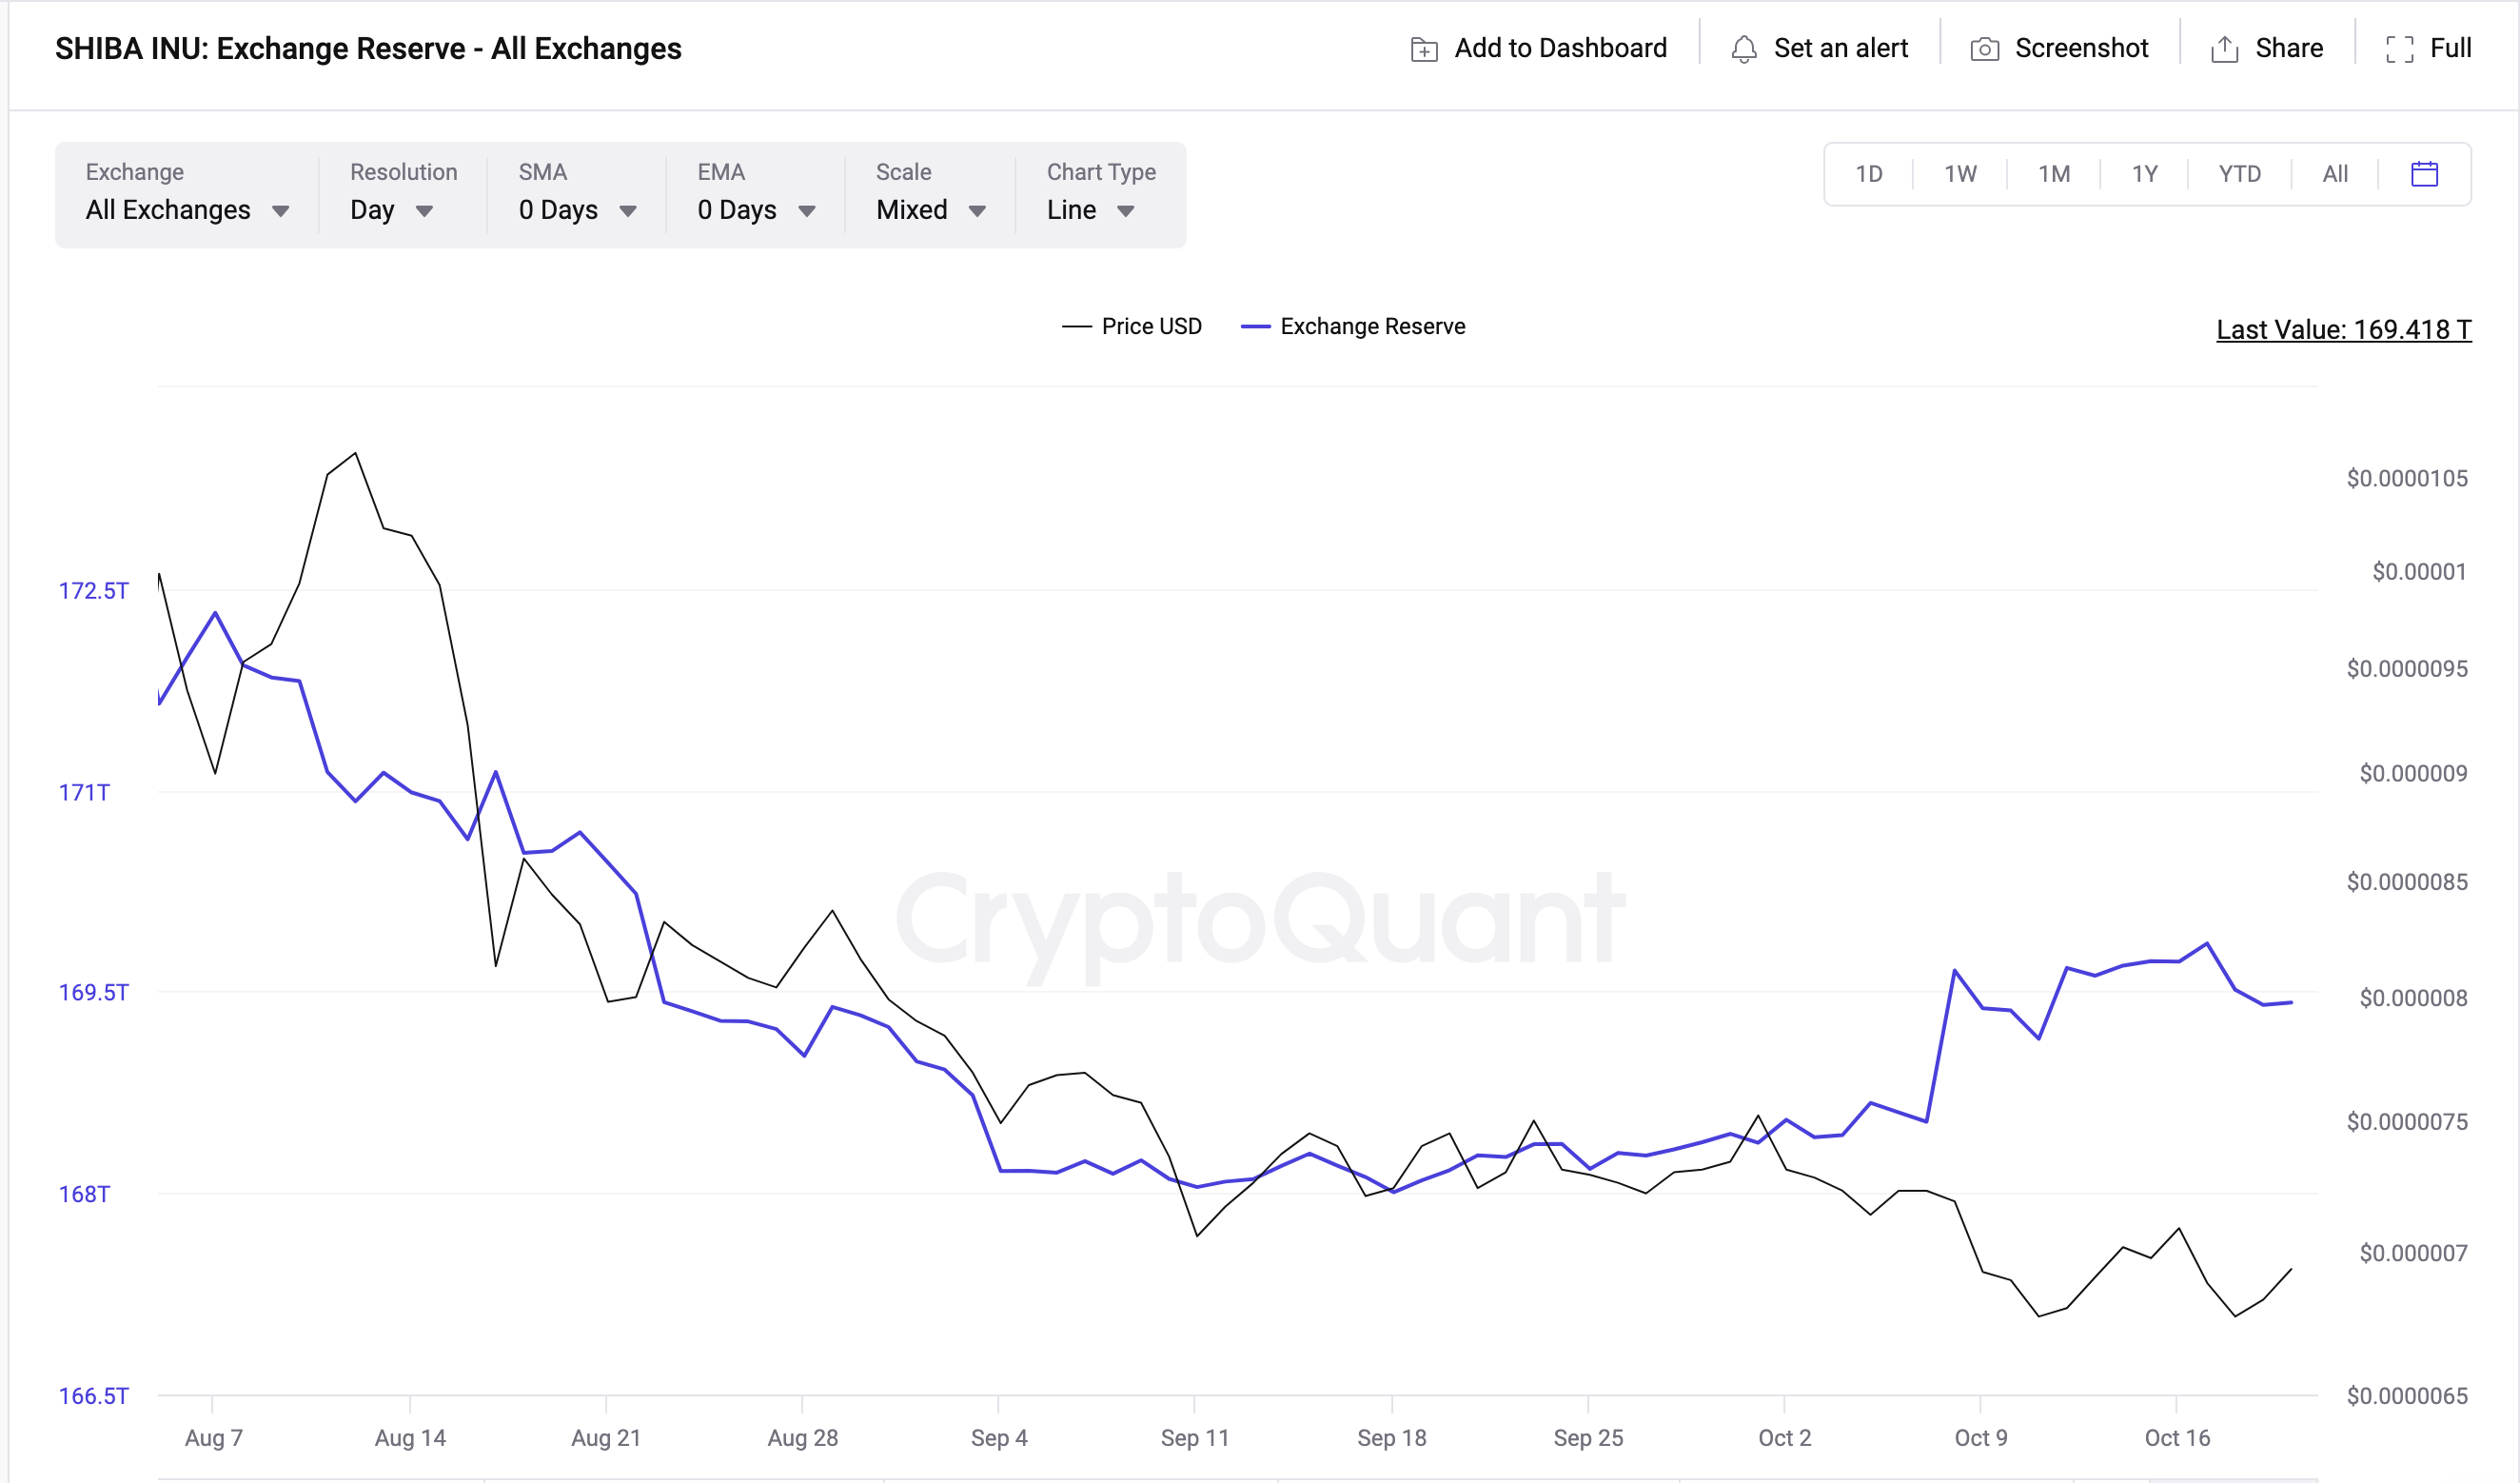Change Chart Type Line dropdown
2520x1483 pixels.
(x=1090, y=210)
